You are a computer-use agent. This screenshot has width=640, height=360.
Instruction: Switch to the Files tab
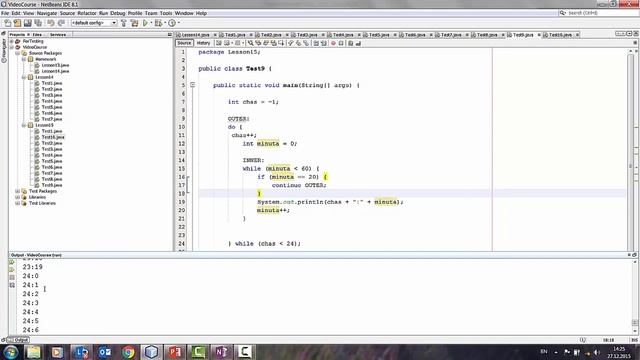pos(37,35)
